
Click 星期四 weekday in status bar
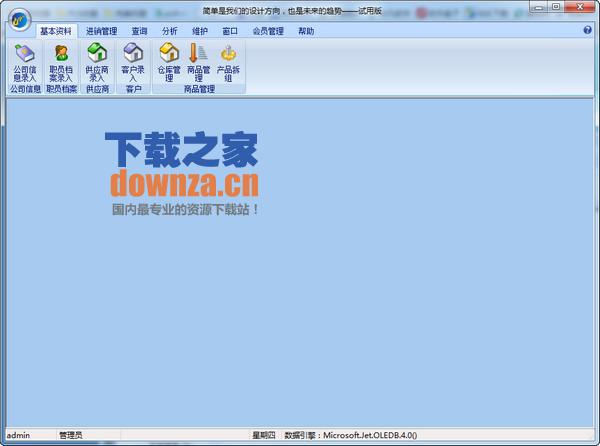[x=264, y=435]
